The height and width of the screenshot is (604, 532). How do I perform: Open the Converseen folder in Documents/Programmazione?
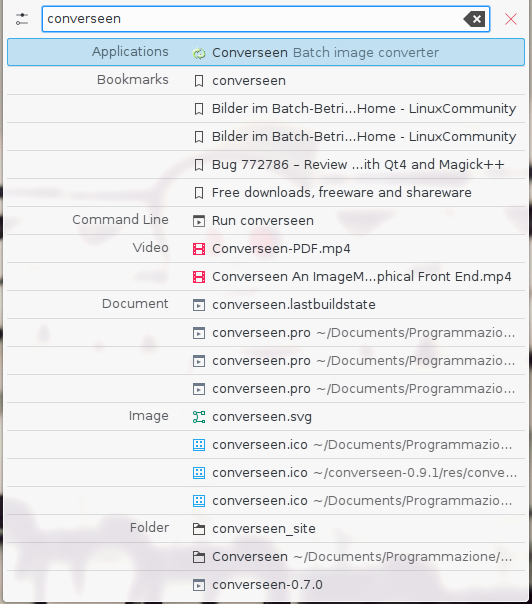pos(266,557)
